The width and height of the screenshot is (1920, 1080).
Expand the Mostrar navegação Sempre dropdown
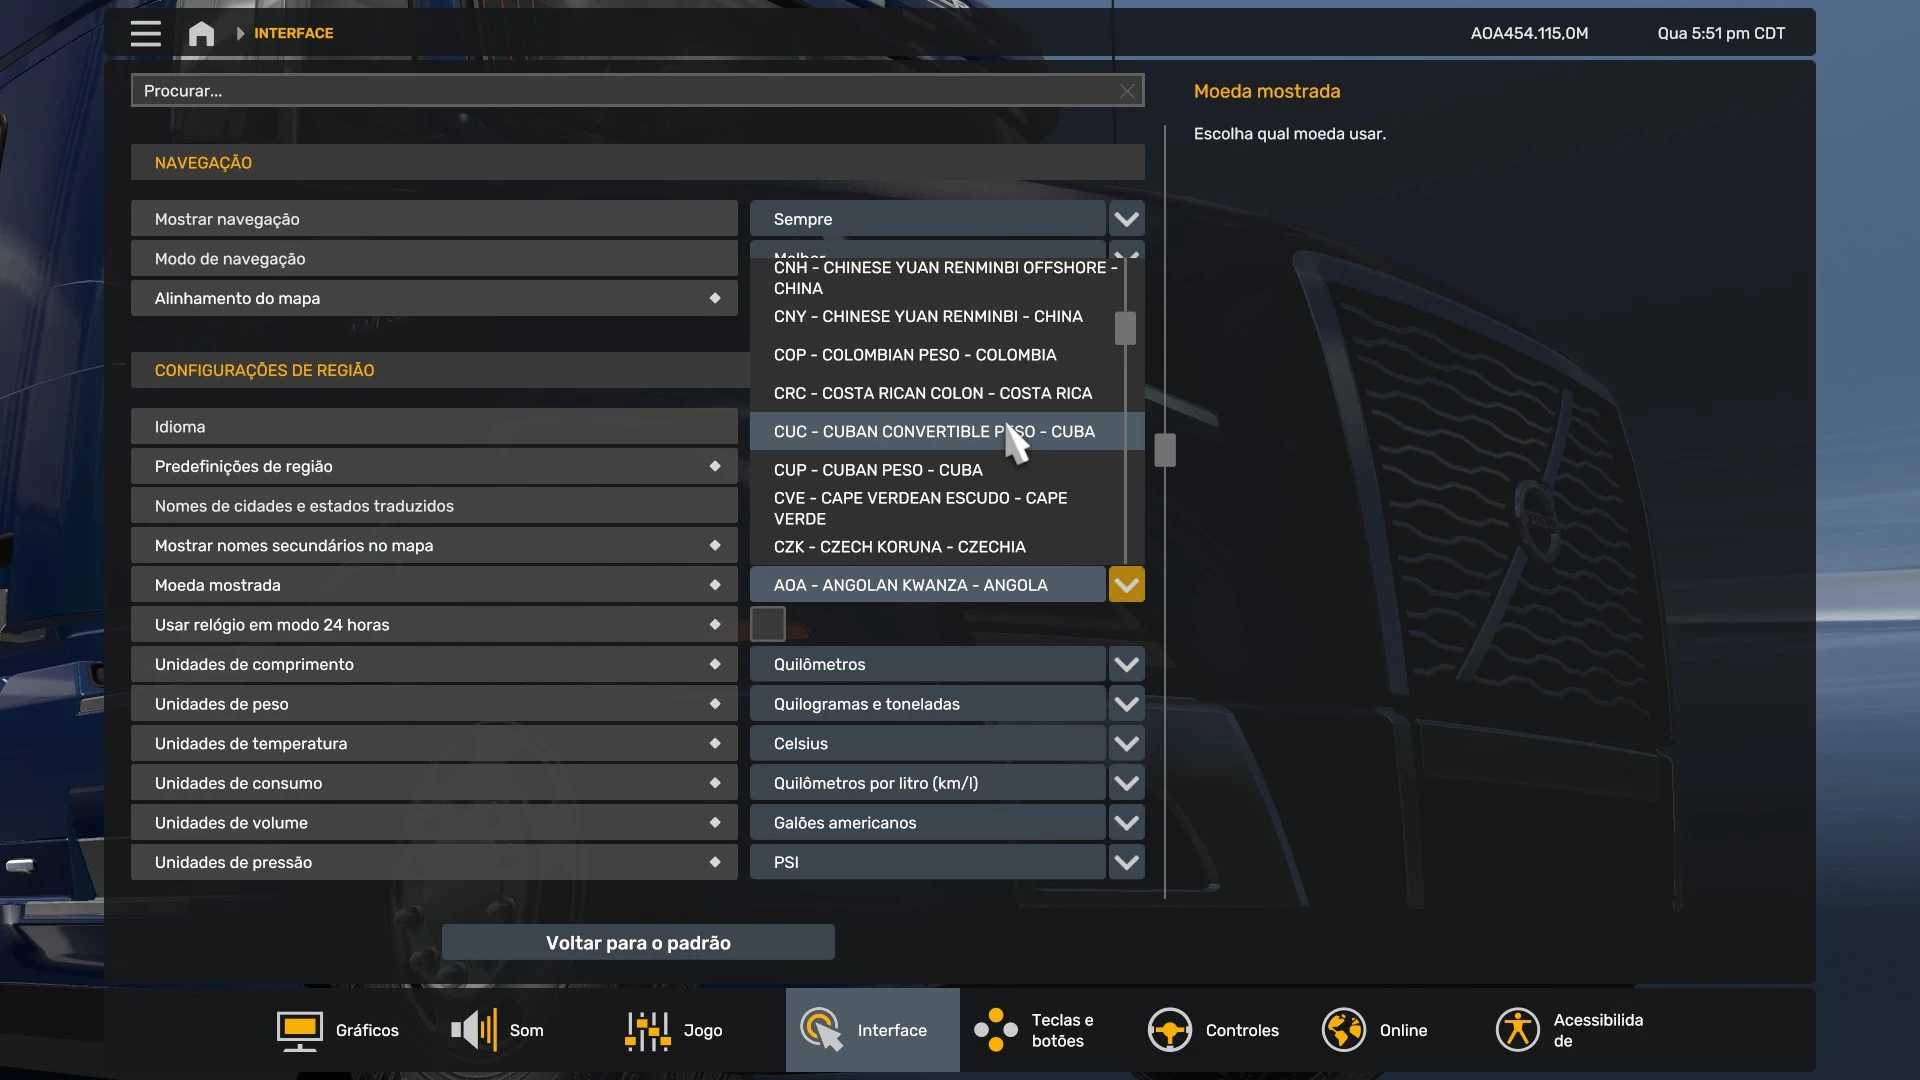(x=1126, y=219)
